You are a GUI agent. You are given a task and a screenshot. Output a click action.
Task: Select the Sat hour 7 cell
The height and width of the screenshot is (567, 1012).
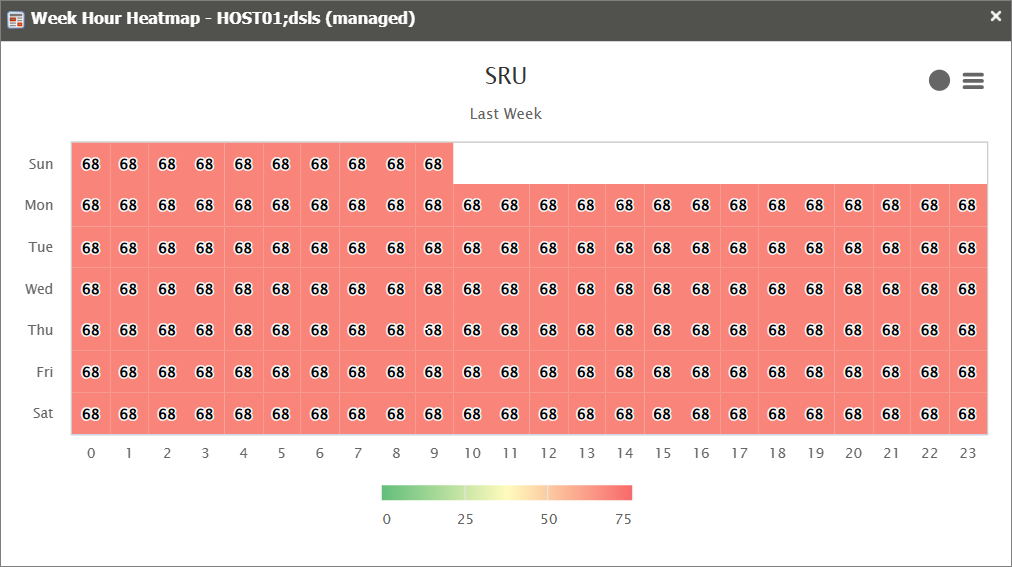[358, 413]
